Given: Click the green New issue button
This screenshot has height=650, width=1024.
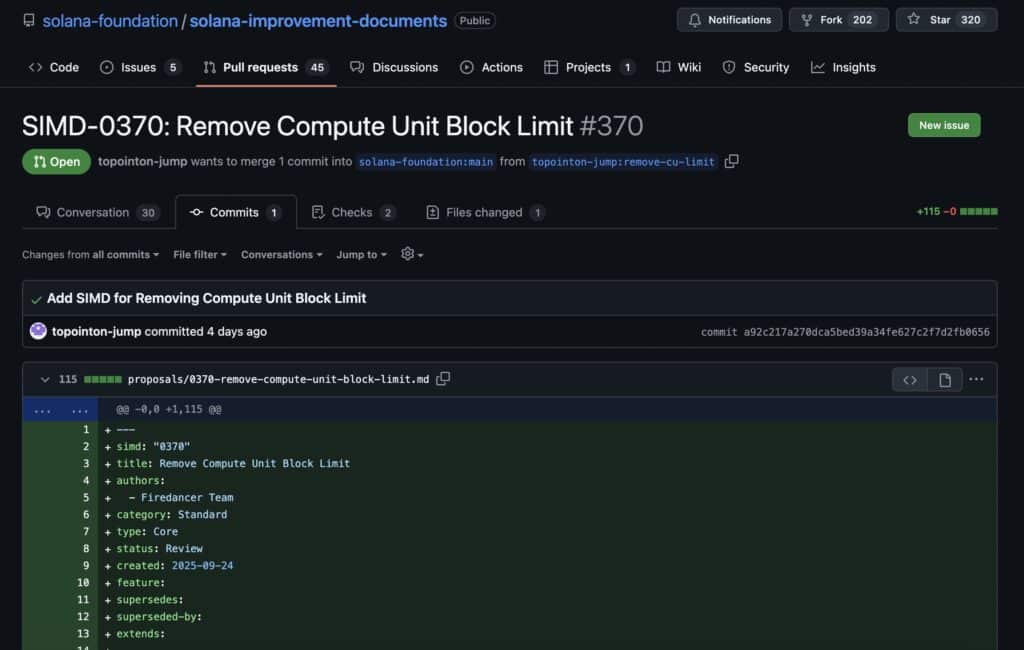Looking at the screenshot, I should pyautogui.click(x=944, y=125).
